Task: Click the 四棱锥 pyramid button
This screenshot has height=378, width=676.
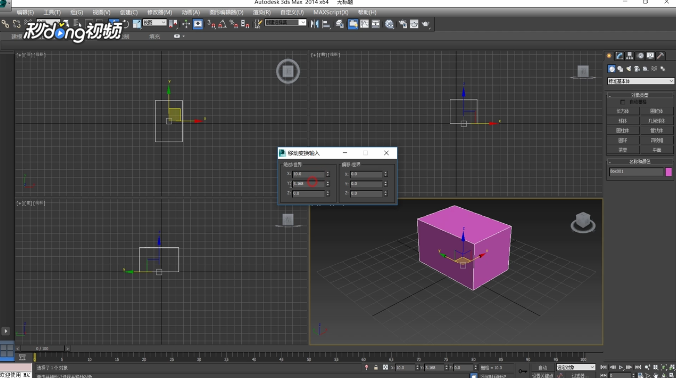Action: tap(657, 141)
